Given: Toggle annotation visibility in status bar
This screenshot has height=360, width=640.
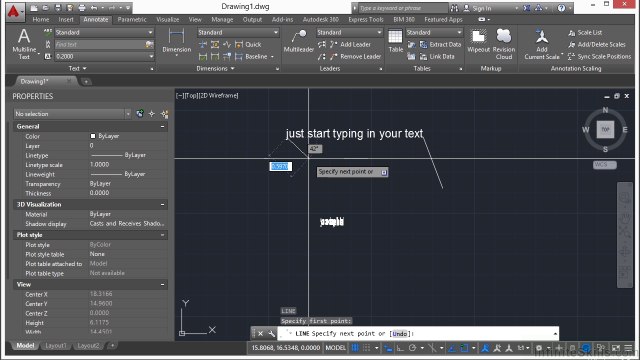Looking at the screenshot, I should tap(485, 348).
